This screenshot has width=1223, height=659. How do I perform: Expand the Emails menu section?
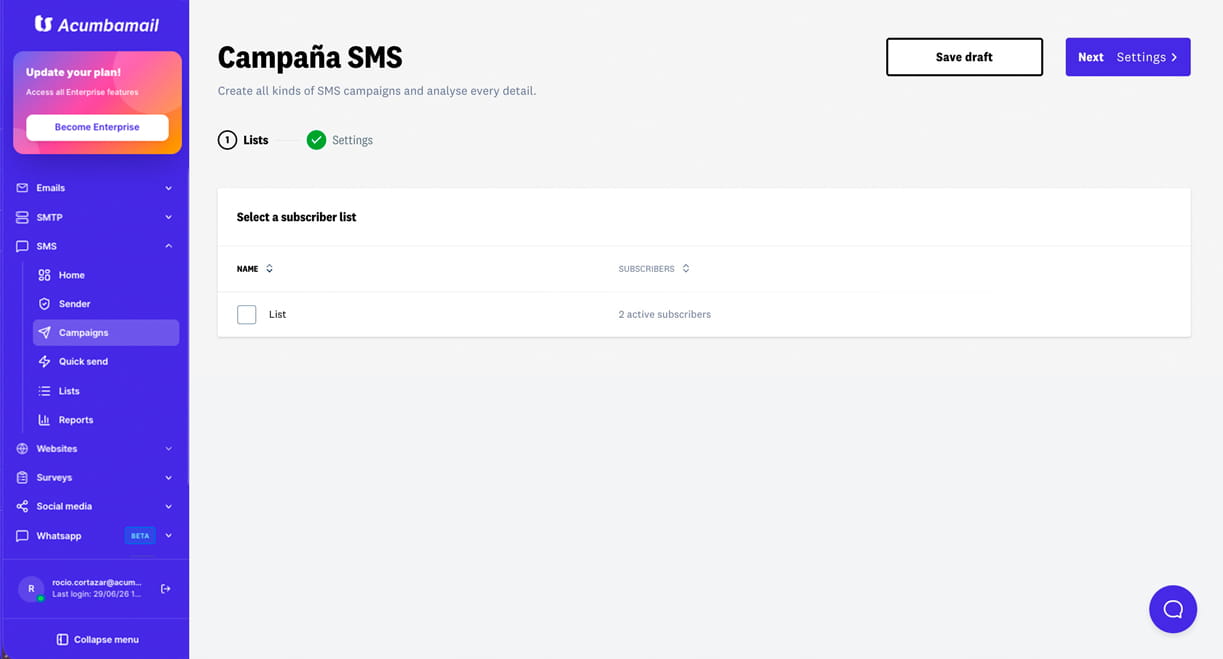coord(94,188)
